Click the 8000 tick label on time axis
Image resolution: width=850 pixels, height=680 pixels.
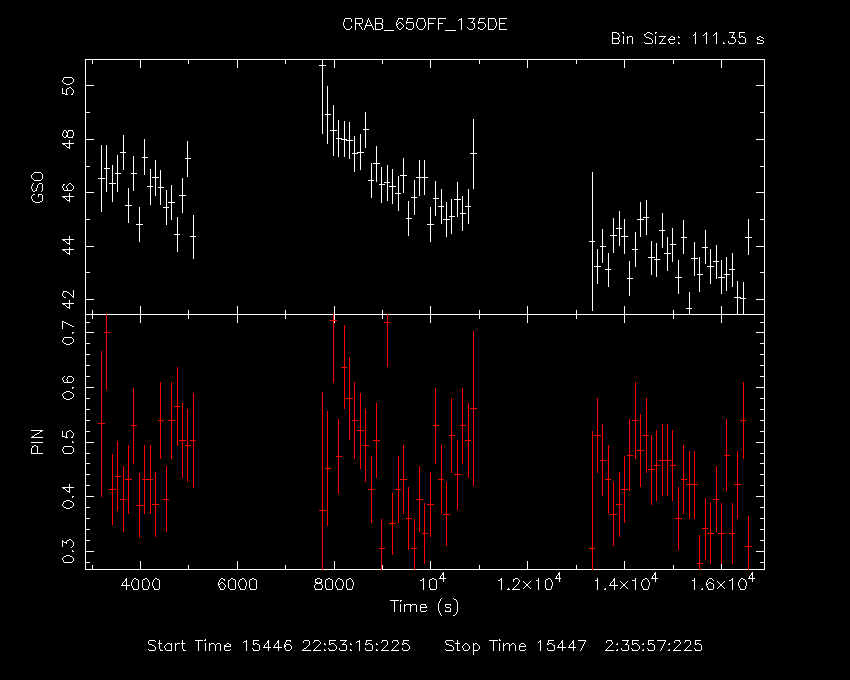334,584
